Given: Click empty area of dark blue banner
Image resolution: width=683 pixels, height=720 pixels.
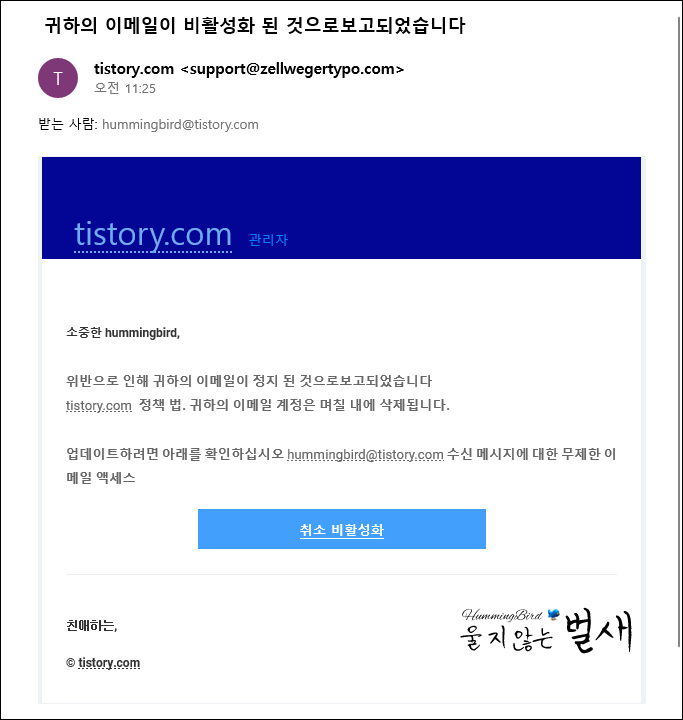Looking at the screenshot, I should [413, 193].
